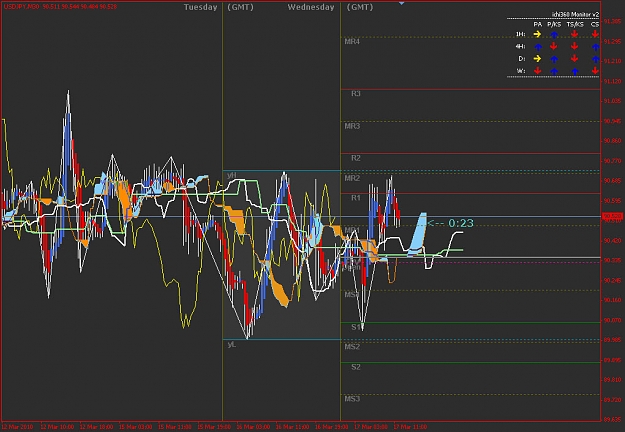Select the 'ichi360 Monitor v2' title text
The image size is (625, 432).
pyautogui.click(x=575, y=14)
